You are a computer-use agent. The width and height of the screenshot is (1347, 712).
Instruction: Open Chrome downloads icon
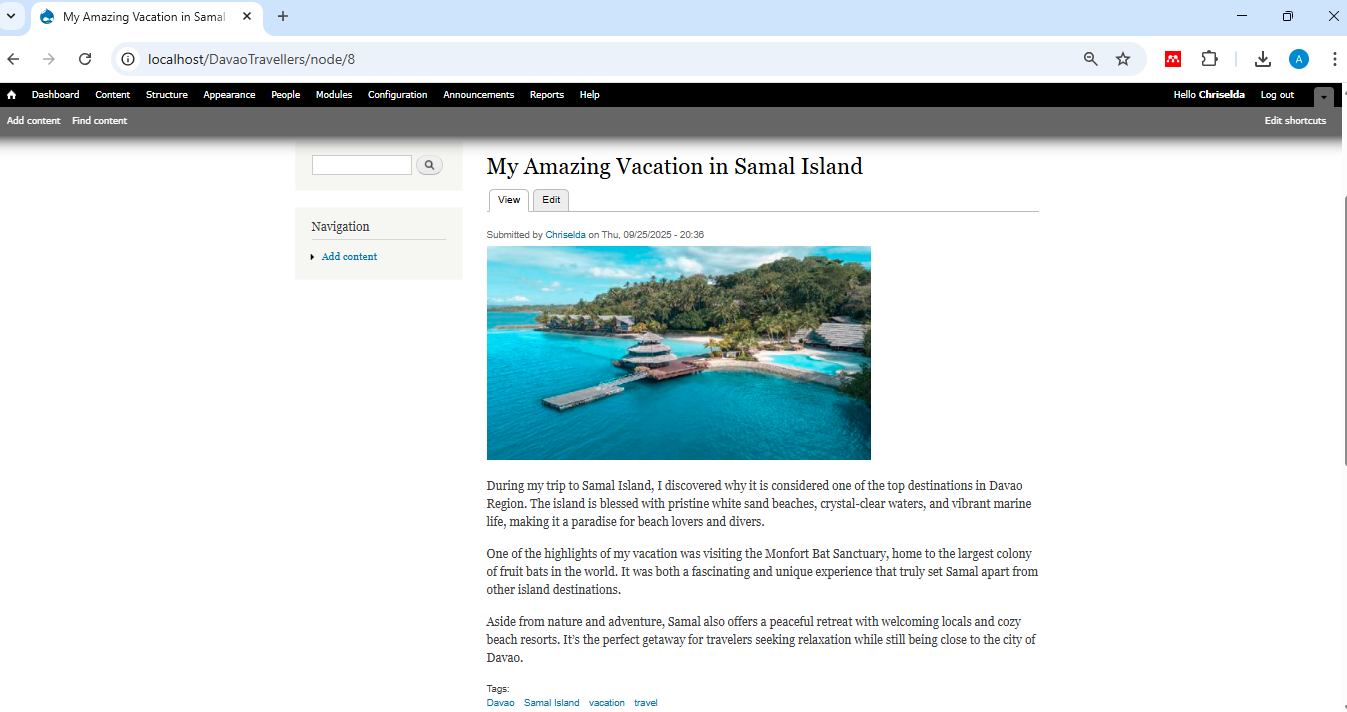click(x=1263, y=59)
